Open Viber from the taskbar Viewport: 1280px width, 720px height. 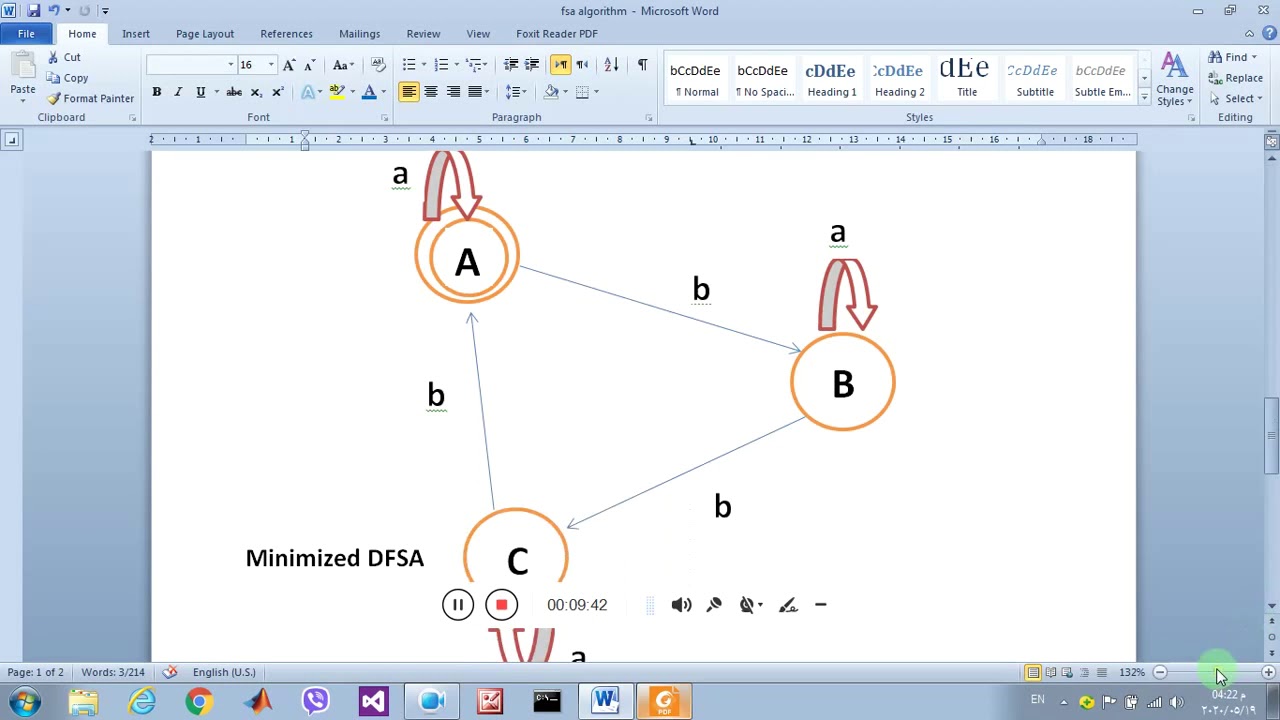(x=316, y=701)
